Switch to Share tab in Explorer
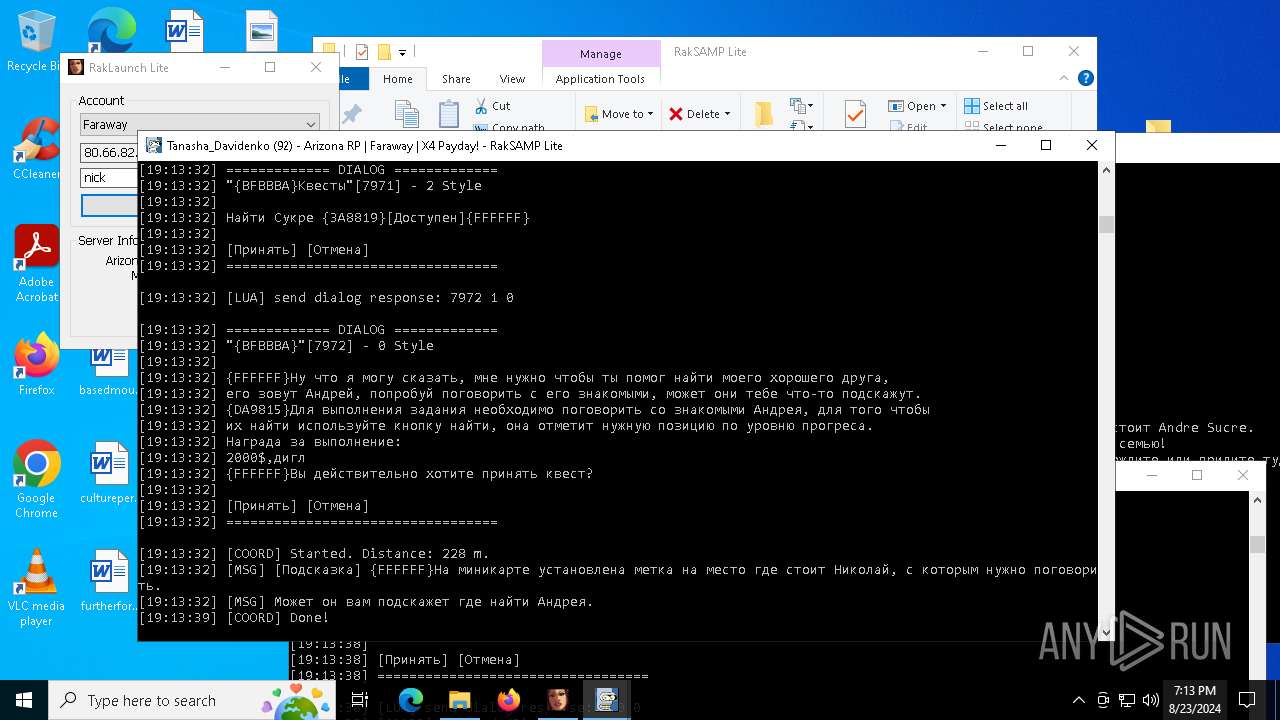Viewport: 1280px width, 720px height. click(456, 79)
